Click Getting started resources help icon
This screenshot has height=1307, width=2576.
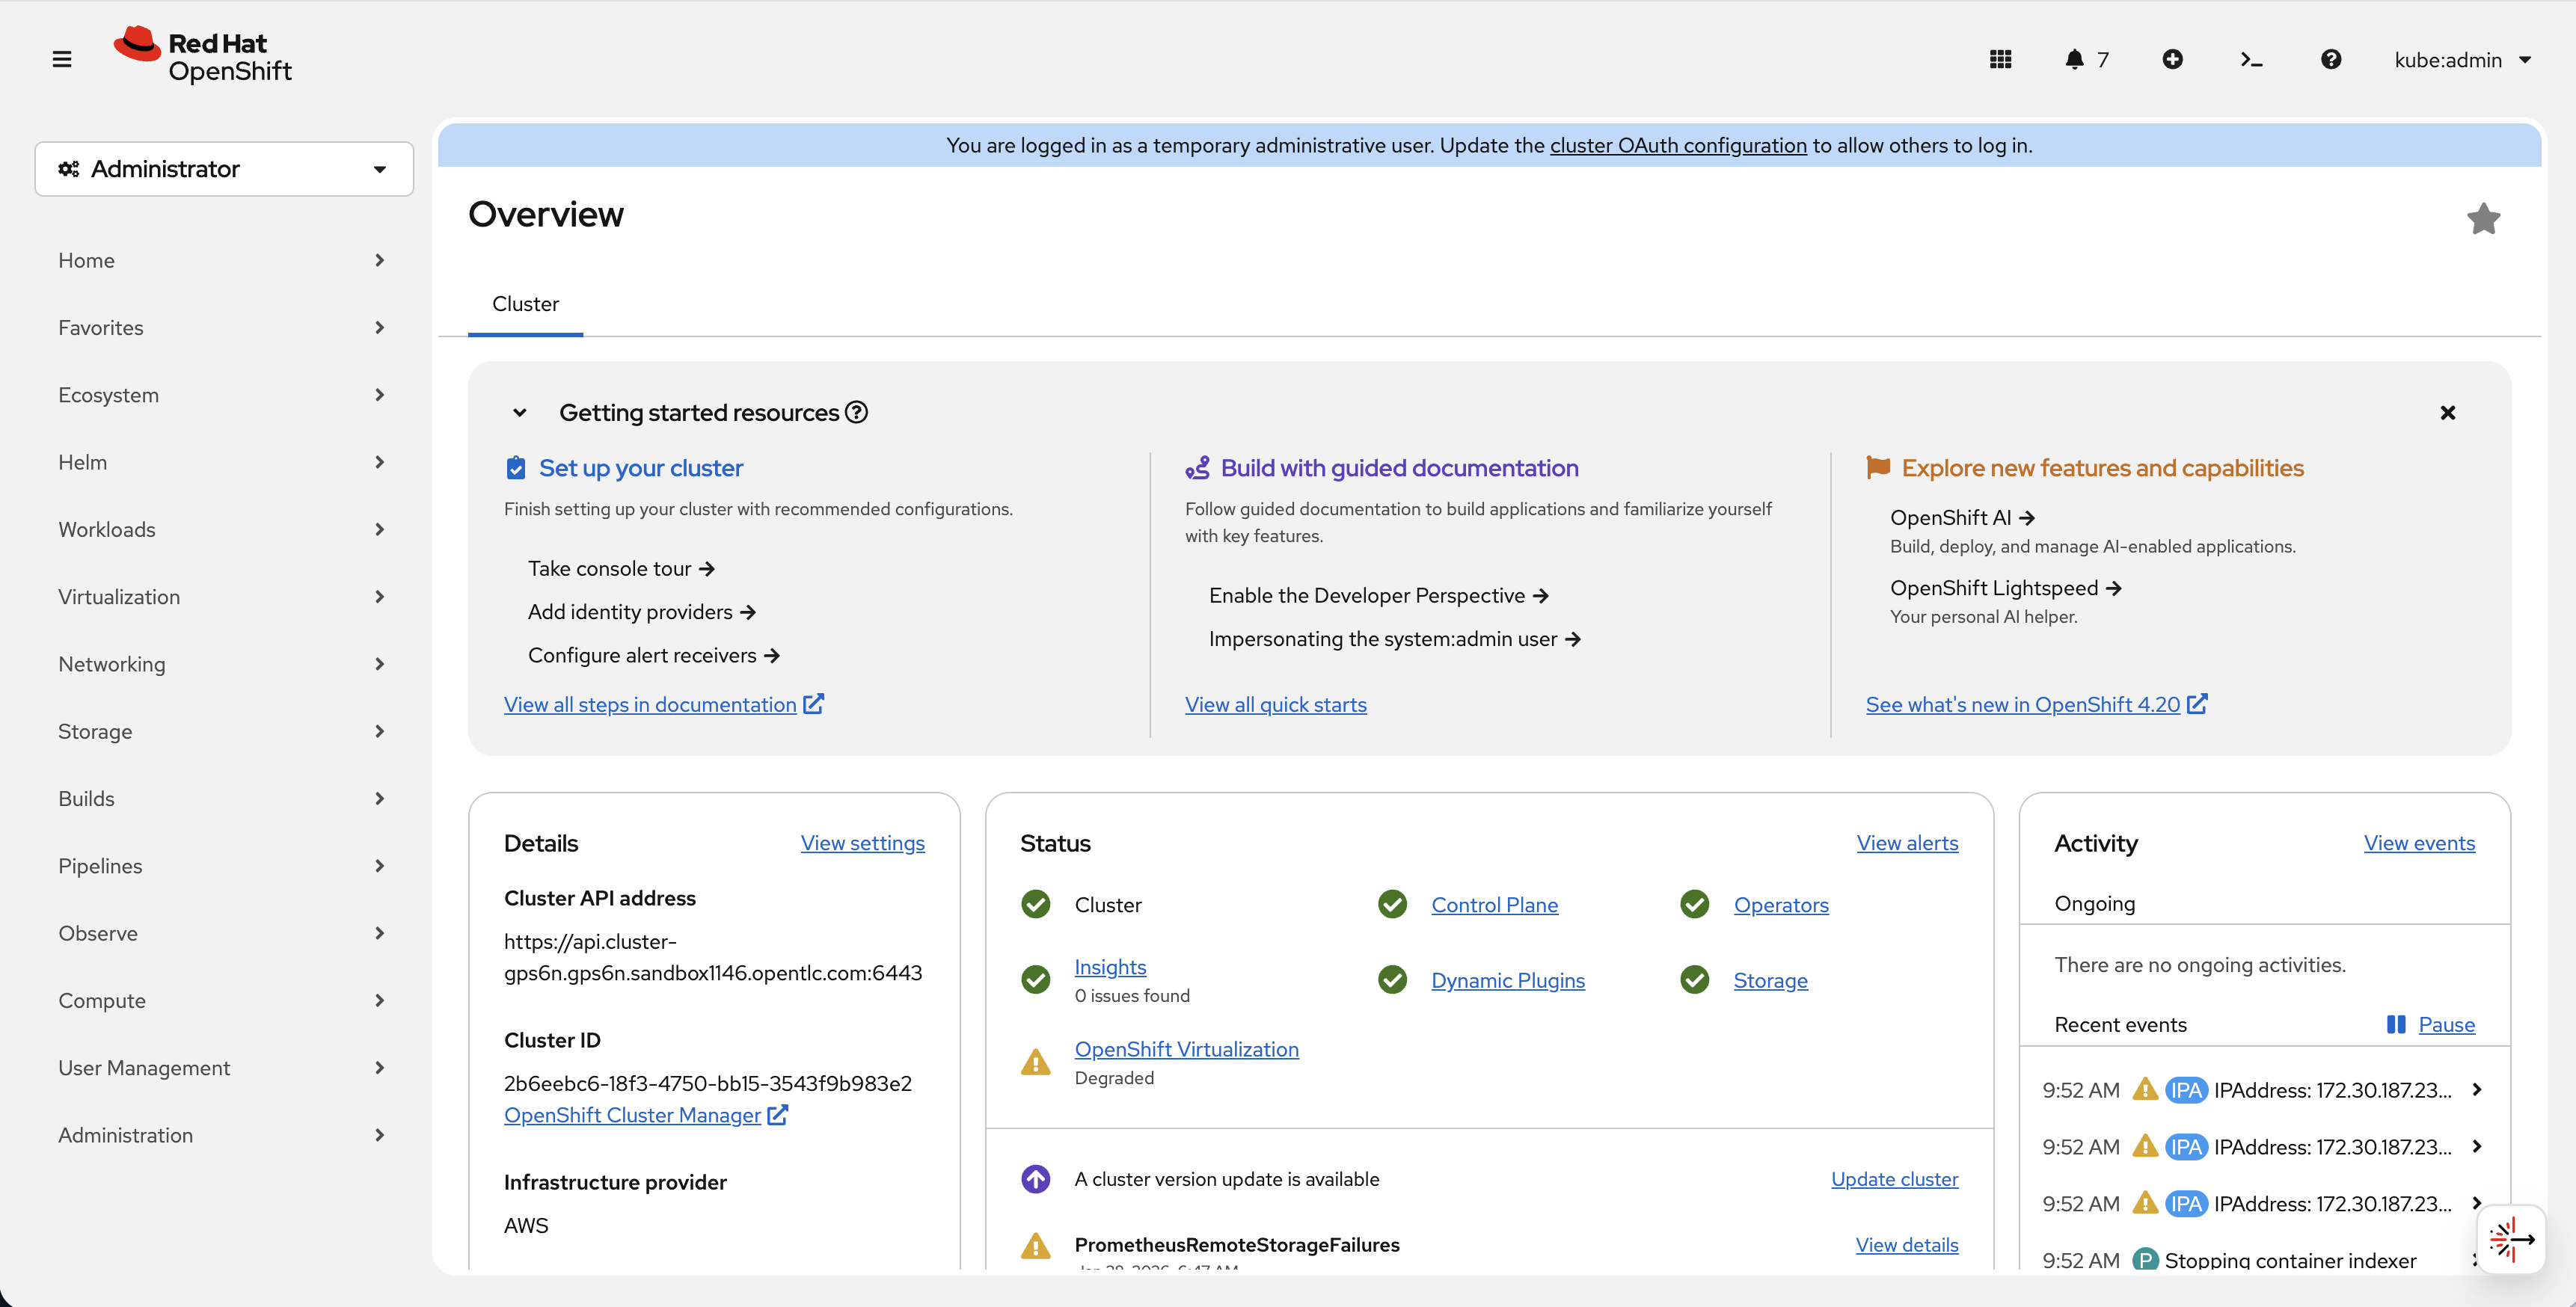[856, 412]
